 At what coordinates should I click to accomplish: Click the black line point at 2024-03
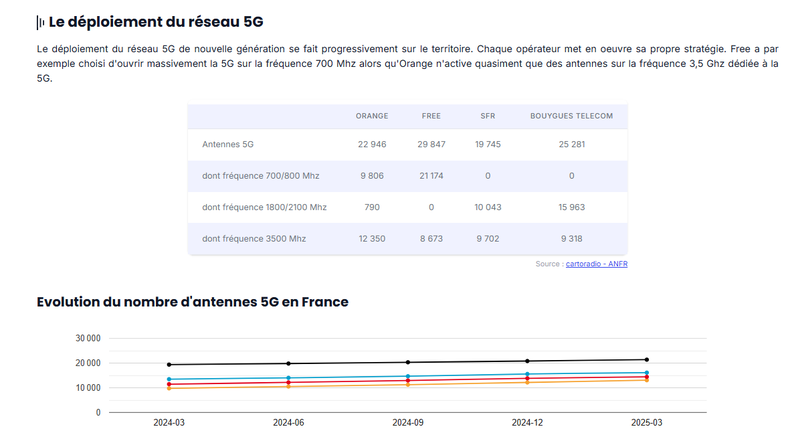(169, 365)
